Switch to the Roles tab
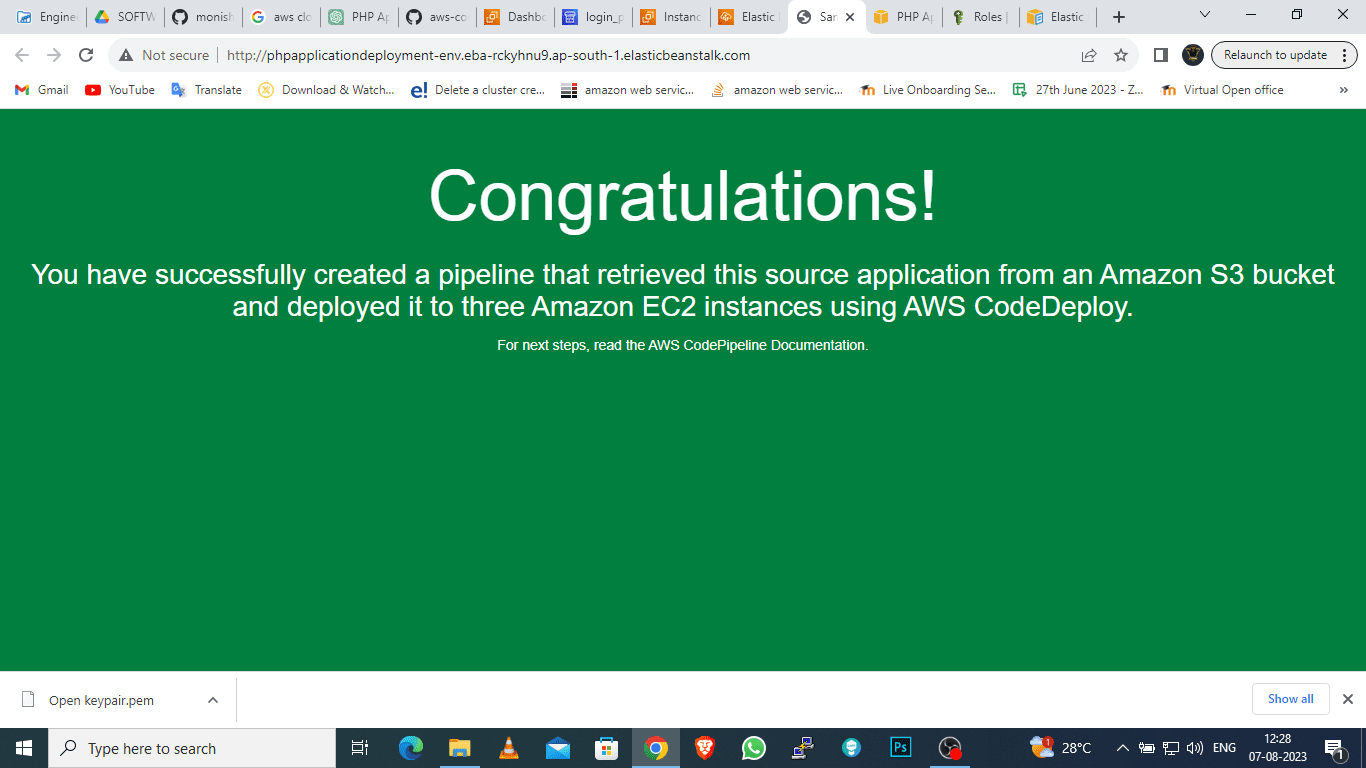The image size is (1366, 768). [x=981, y=17]
